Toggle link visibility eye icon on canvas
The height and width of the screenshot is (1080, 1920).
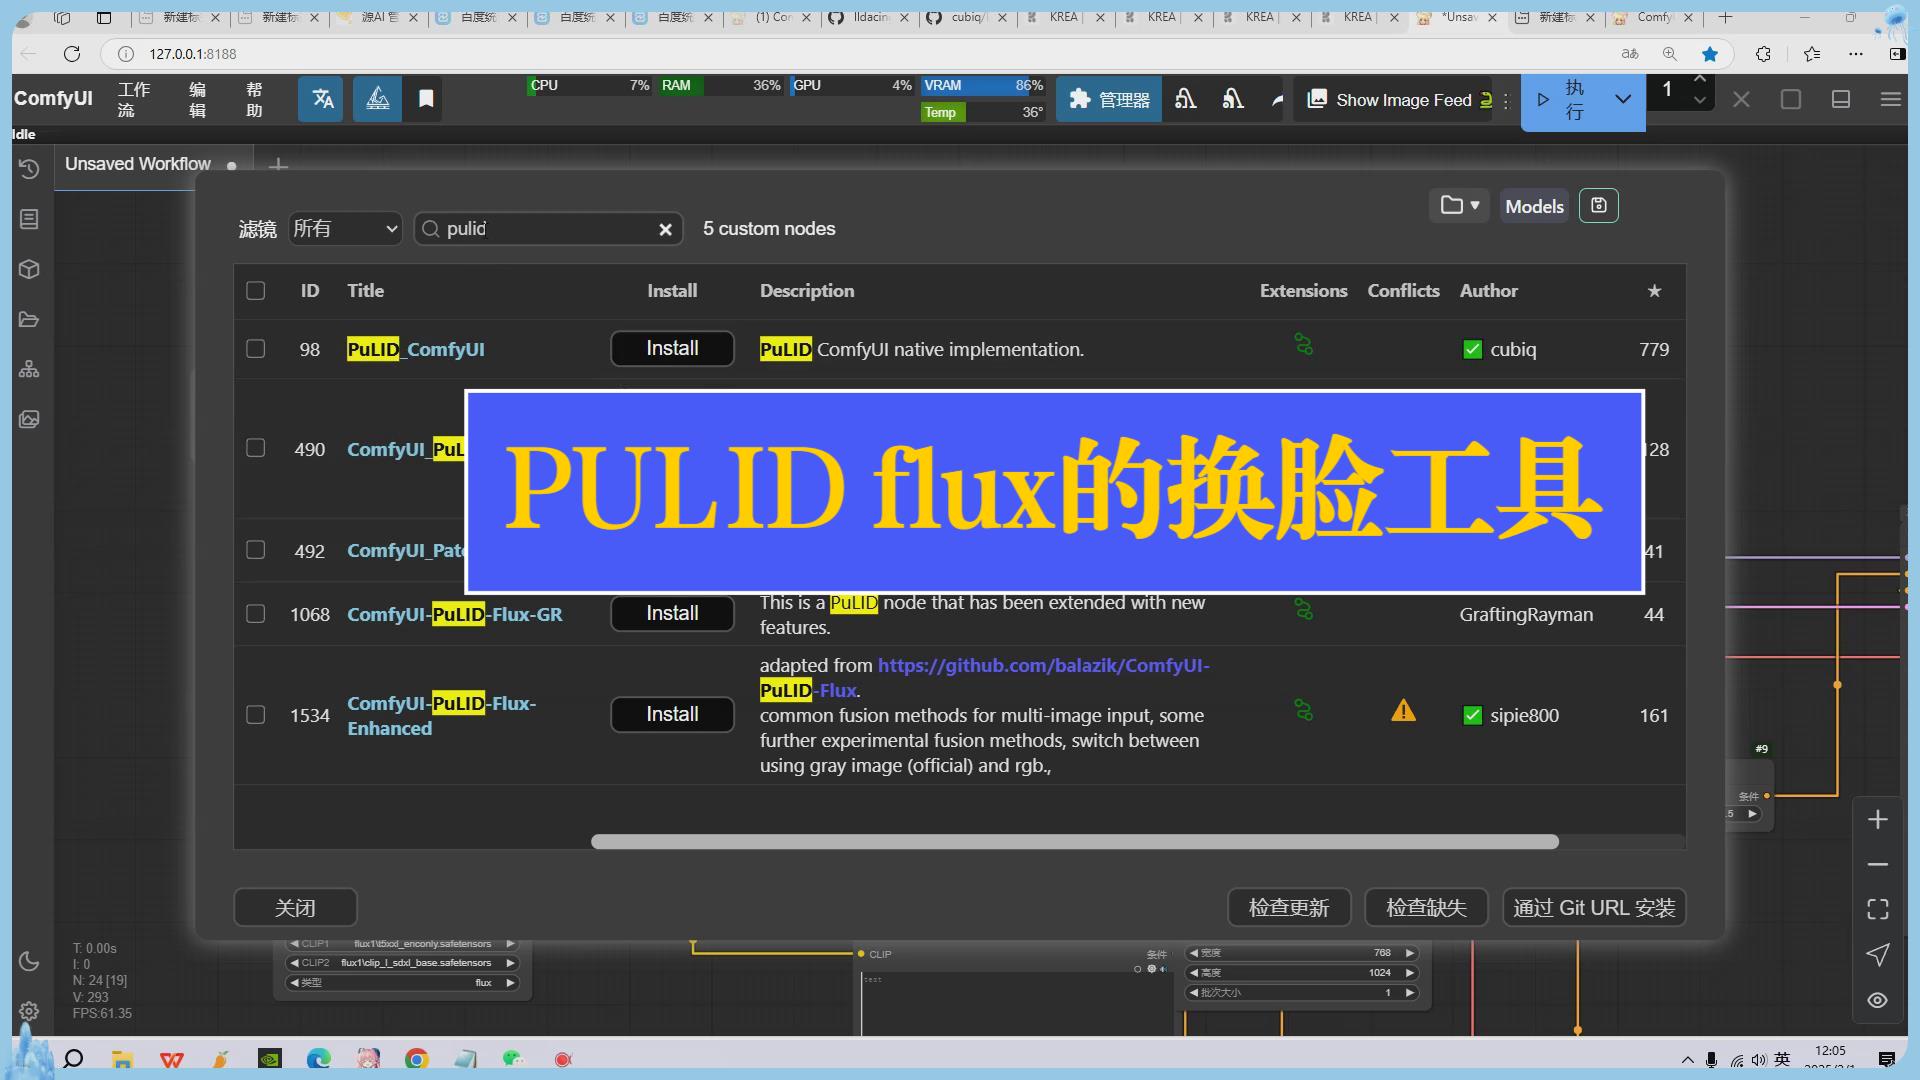click(1877, 1000)
